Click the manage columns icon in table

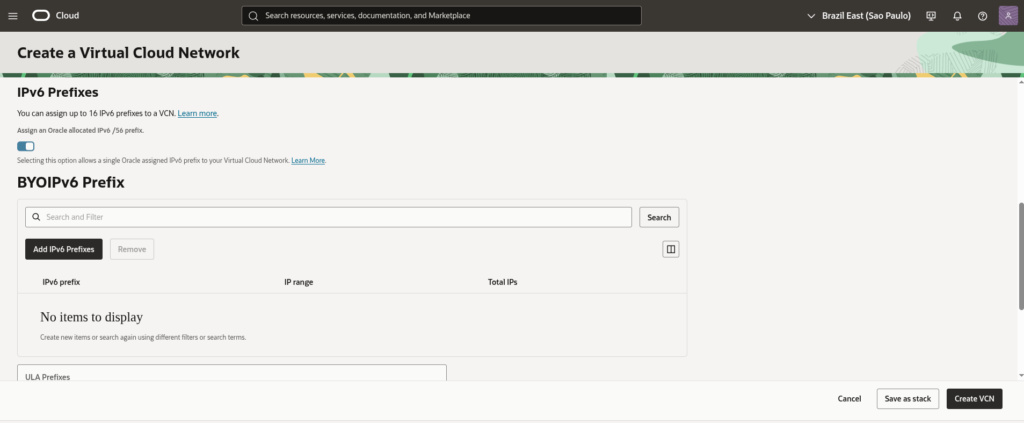point(671,249)
